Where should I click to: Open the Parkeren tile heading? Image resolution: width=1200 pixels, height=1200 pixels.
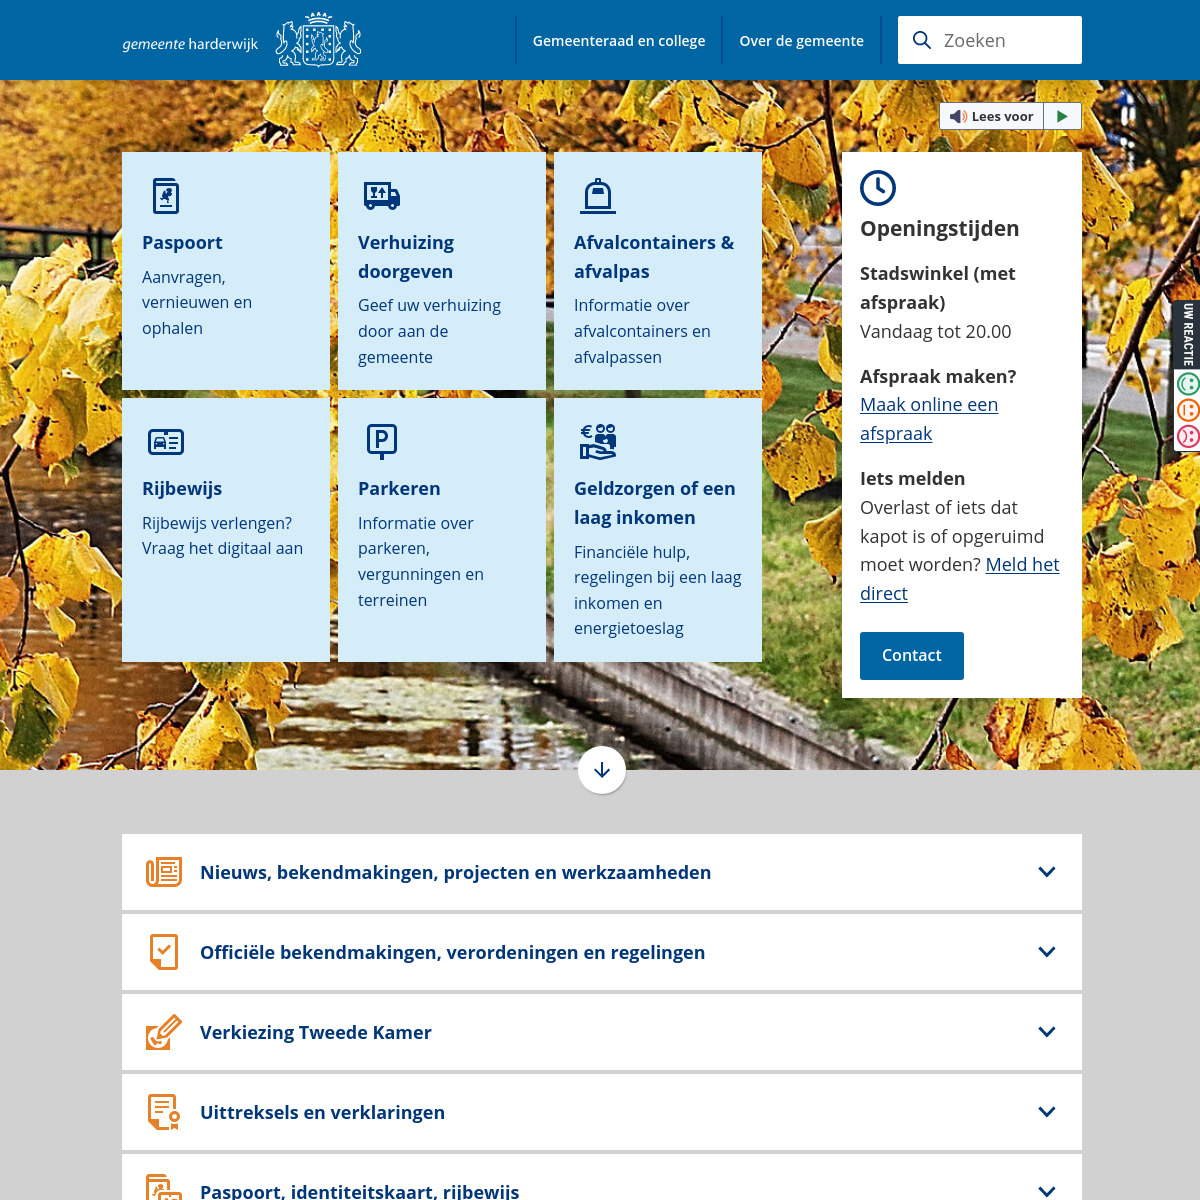(x=399, y=489)
